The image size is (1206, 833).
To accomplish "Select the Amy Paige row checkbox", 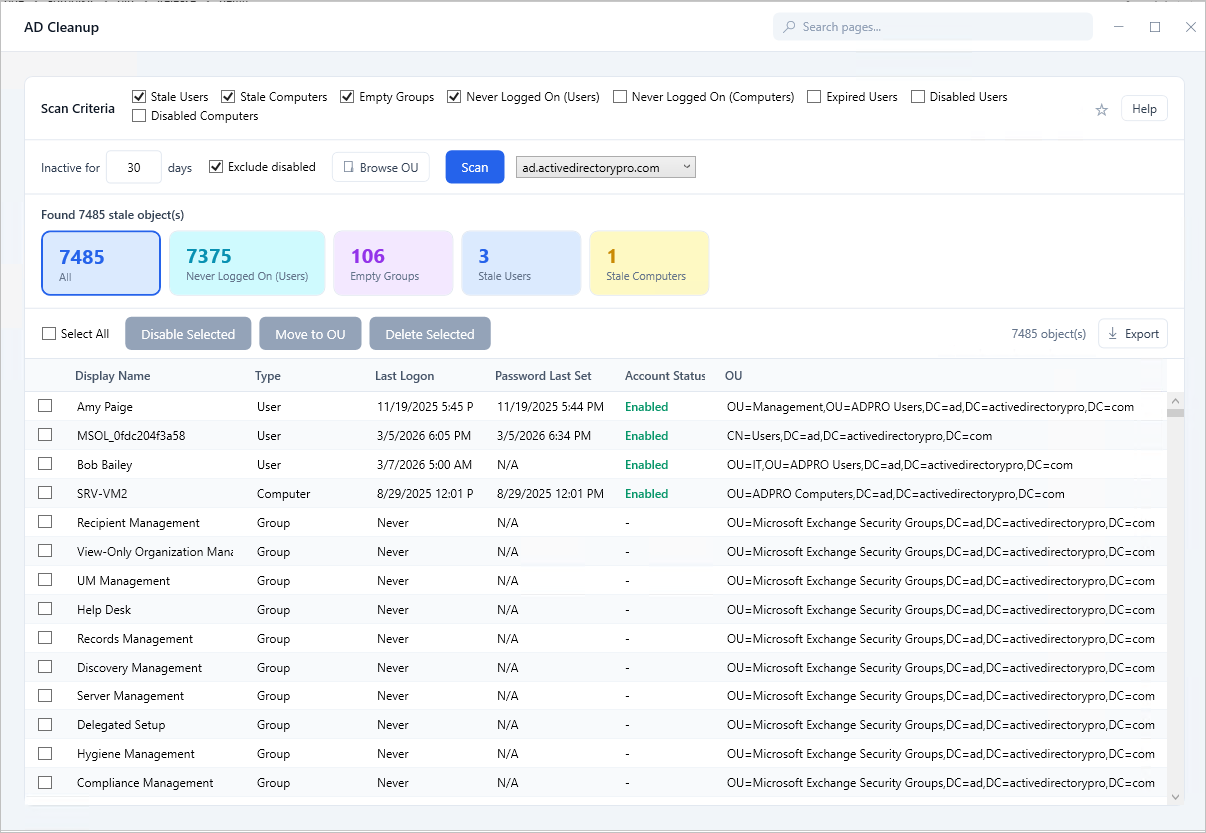I will point(45,406).
